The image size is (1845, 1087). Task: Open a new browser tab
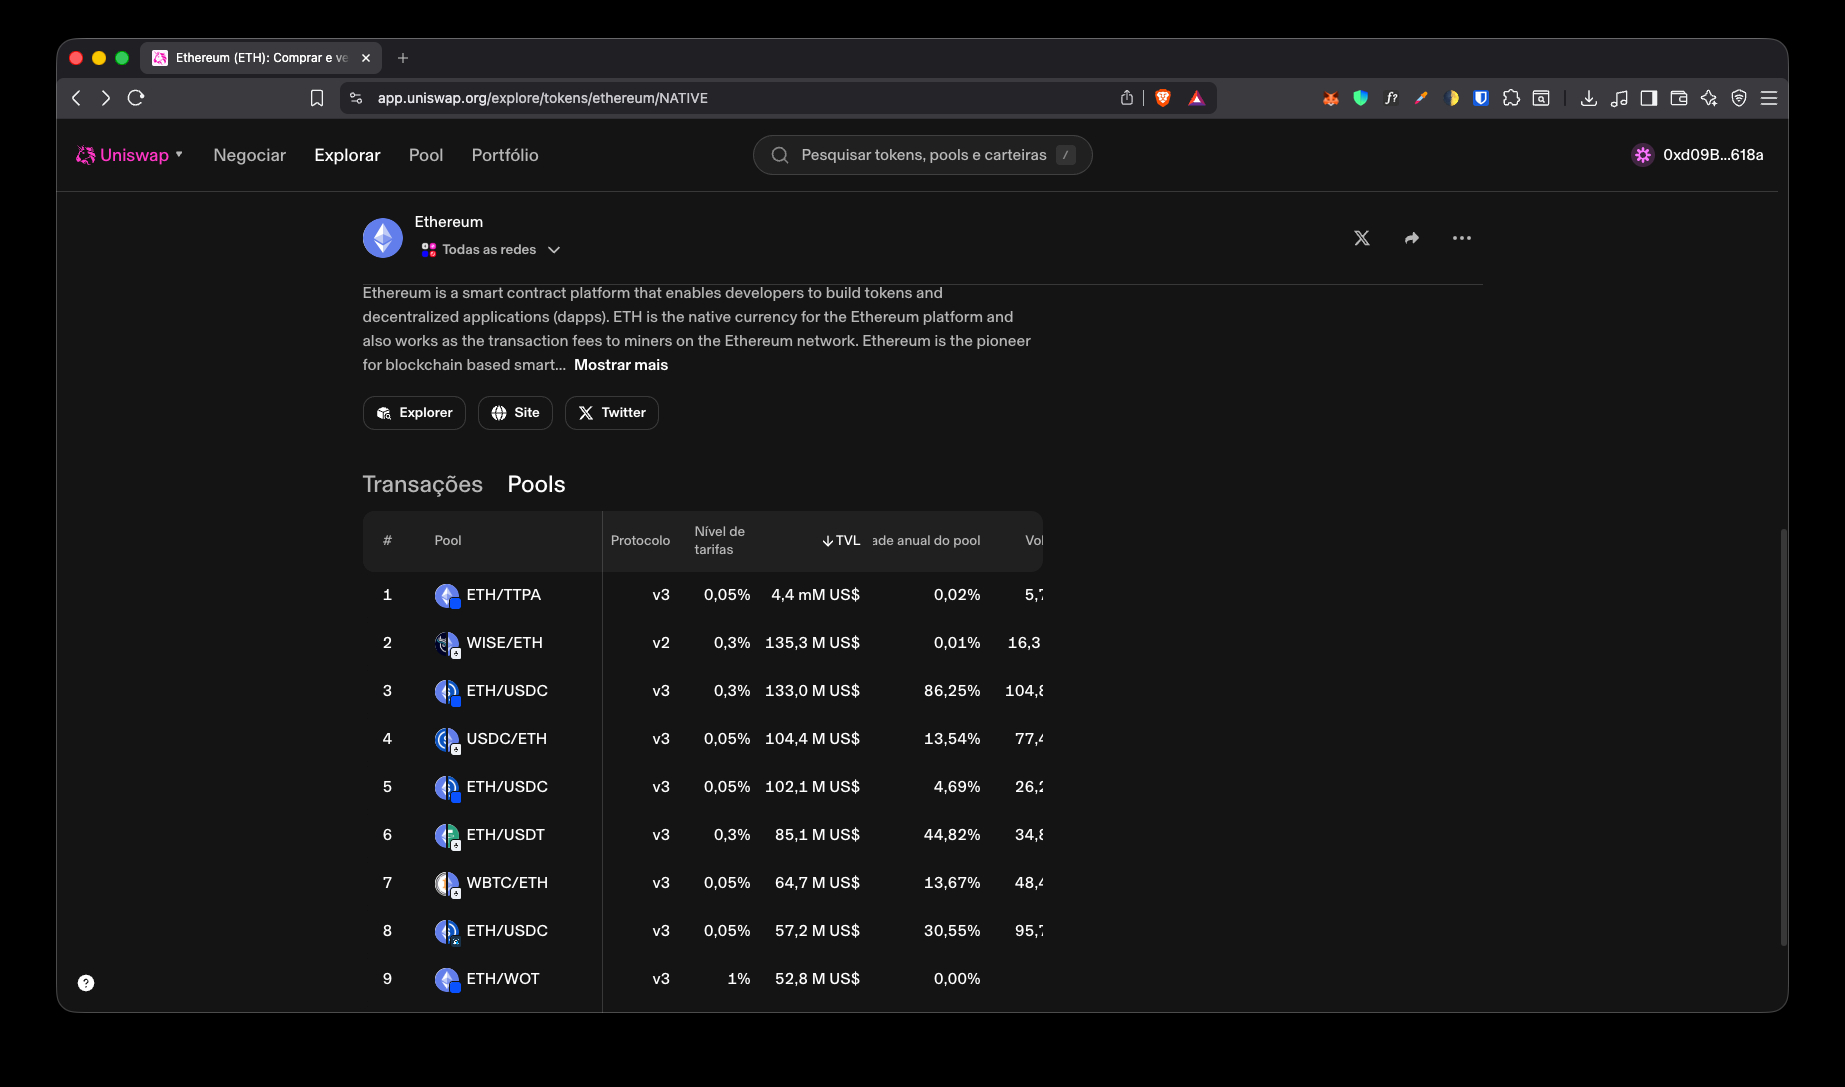403,58
